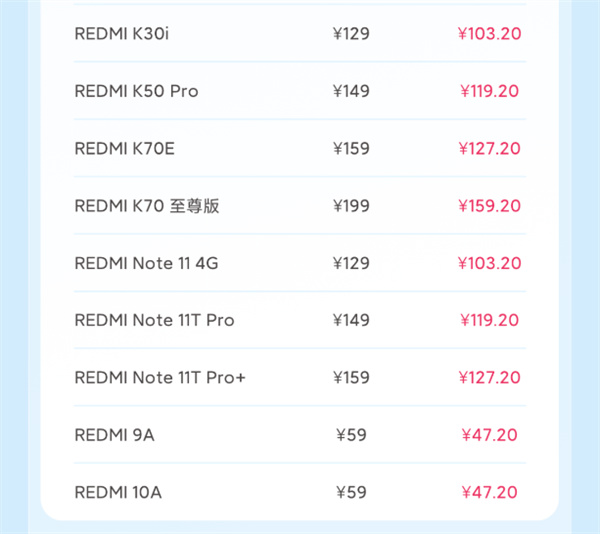
Task: Click the REDMI 10A model name
Action: click(x=118, y=493)
